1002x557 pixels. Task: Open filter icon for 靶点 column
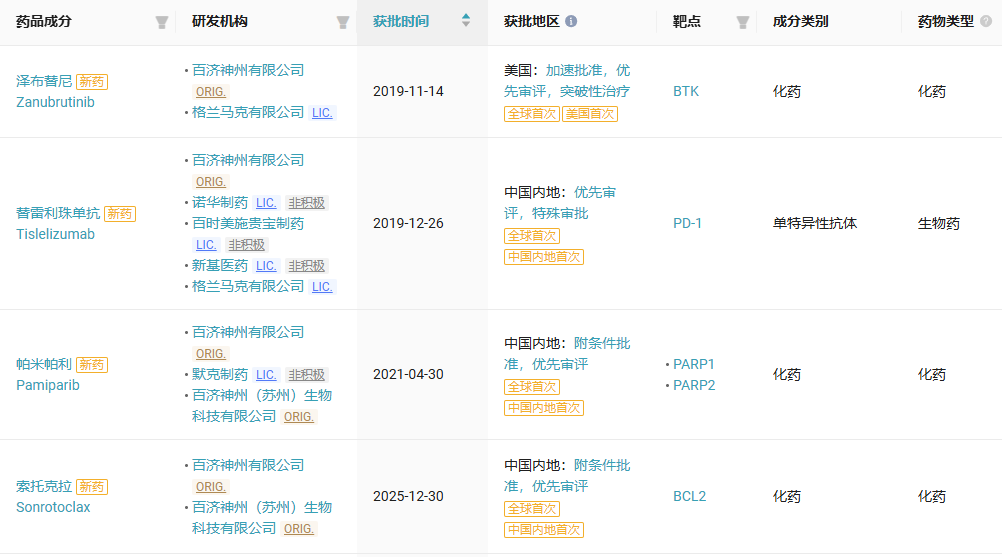(x=743, y=22)
